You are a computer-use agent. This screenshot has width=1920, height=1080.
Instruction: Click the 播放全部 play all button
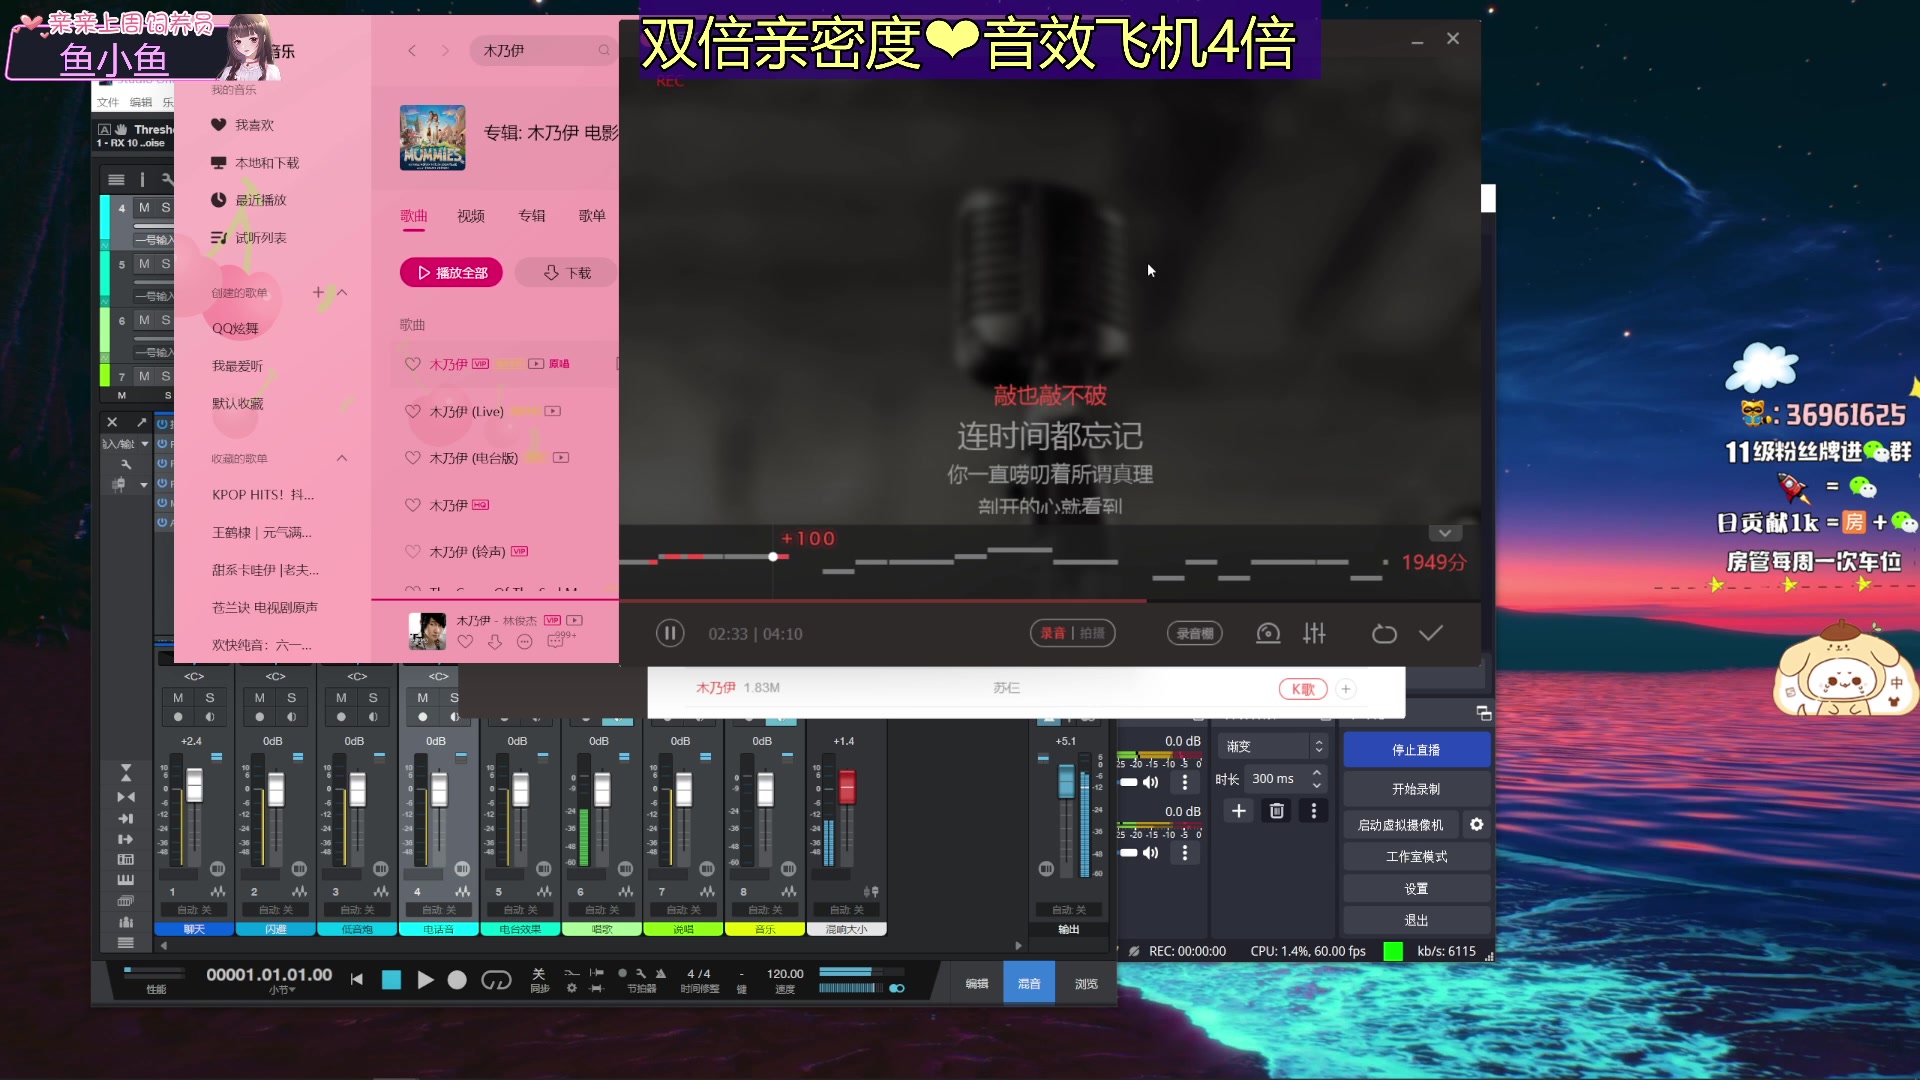click(x=452, y=272)
